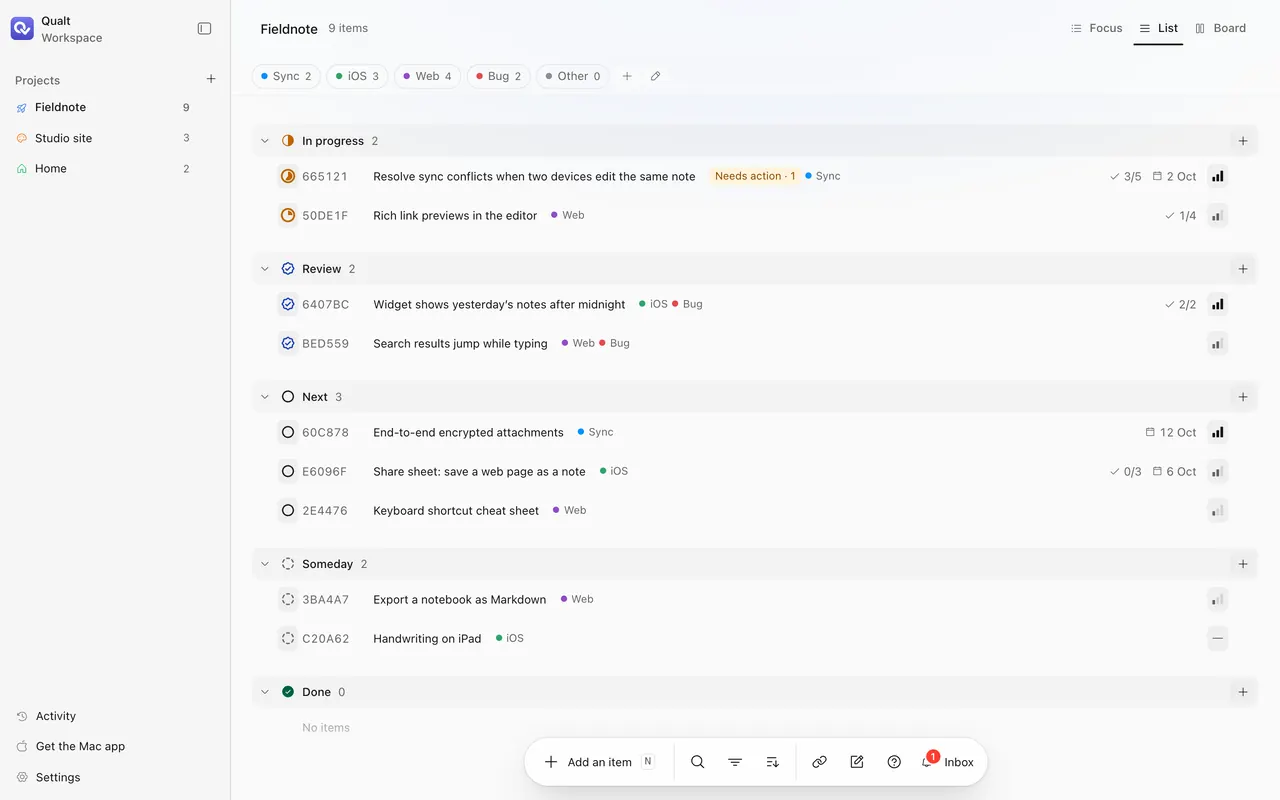The image size is (1280, 800).
Task: Toggle status circle of item E6096F
Action: pos(288,471)
